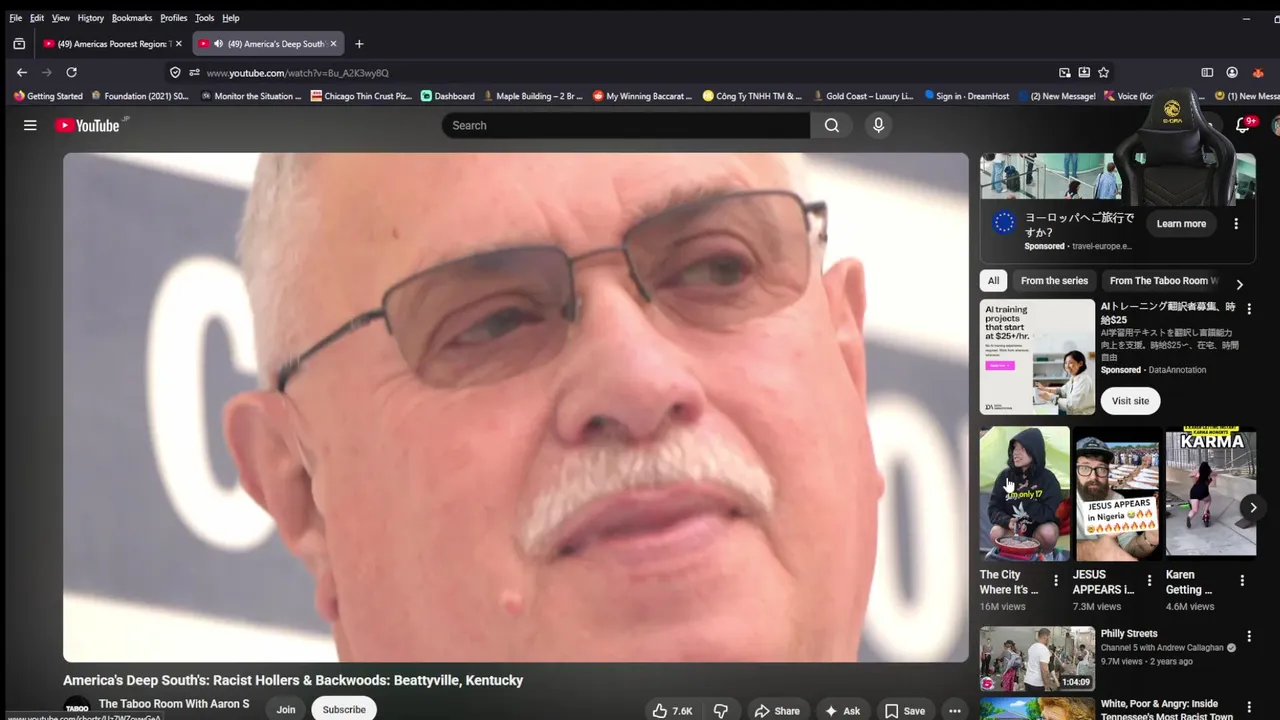This screenshot has width=1280, height=720.
Task: Share this video
Action: [x=777, y=711]
